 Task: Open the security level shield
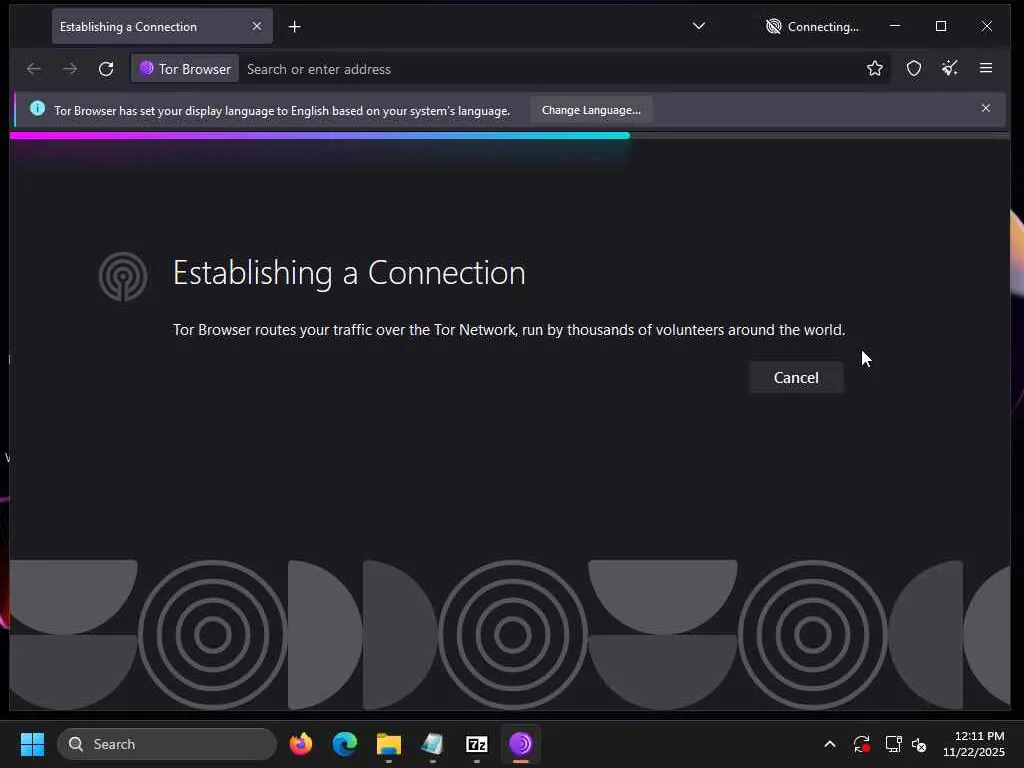tap(914, 68)
